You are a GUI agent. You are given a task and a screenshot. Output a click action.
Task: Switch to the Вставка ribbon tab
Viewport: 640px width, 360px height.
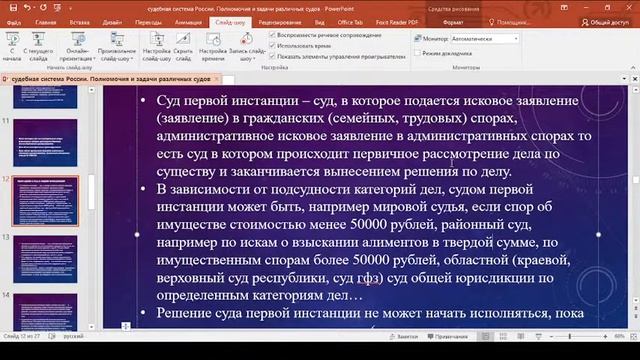click(x=79, y=22)
